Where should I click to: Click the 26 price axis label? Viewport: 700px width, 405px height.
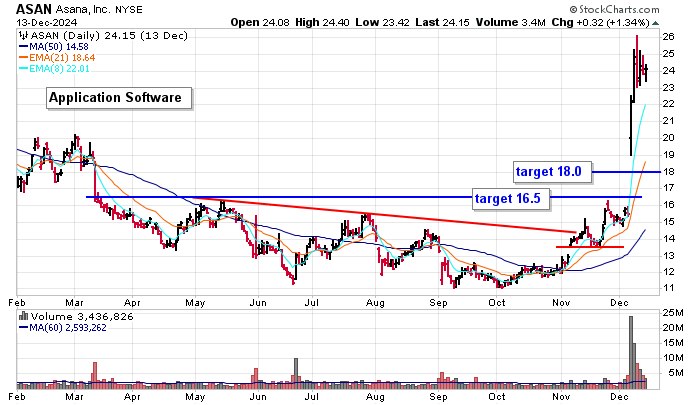point(668,37)
